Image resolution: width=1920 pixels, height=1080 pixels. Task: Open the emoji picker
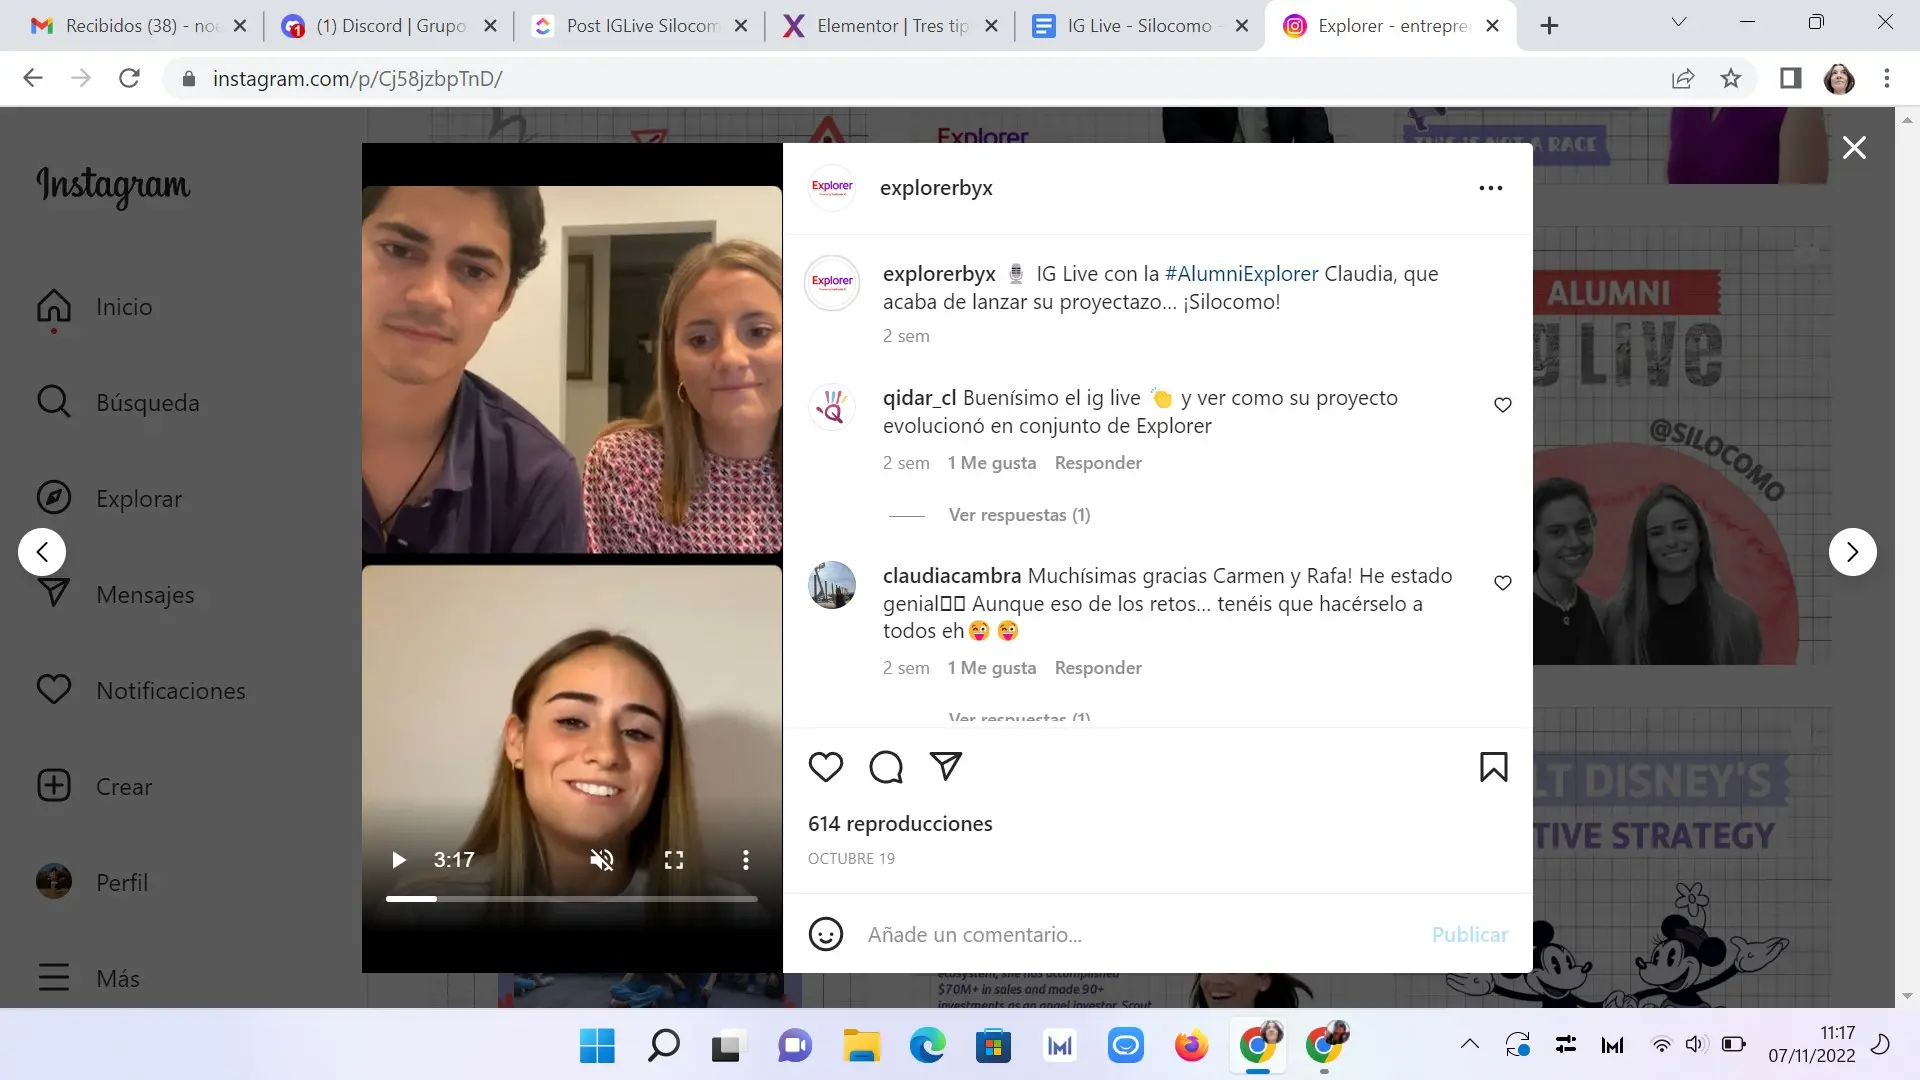(x=826, y=934)
